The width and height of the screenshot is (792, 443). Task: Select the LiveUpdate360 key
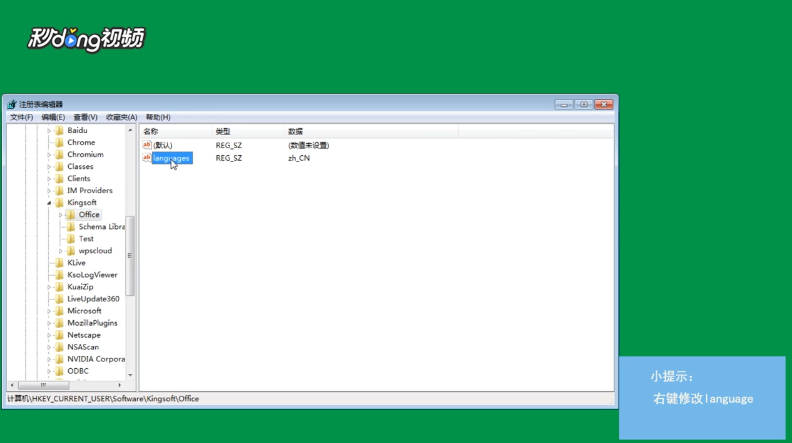[93, 299]
